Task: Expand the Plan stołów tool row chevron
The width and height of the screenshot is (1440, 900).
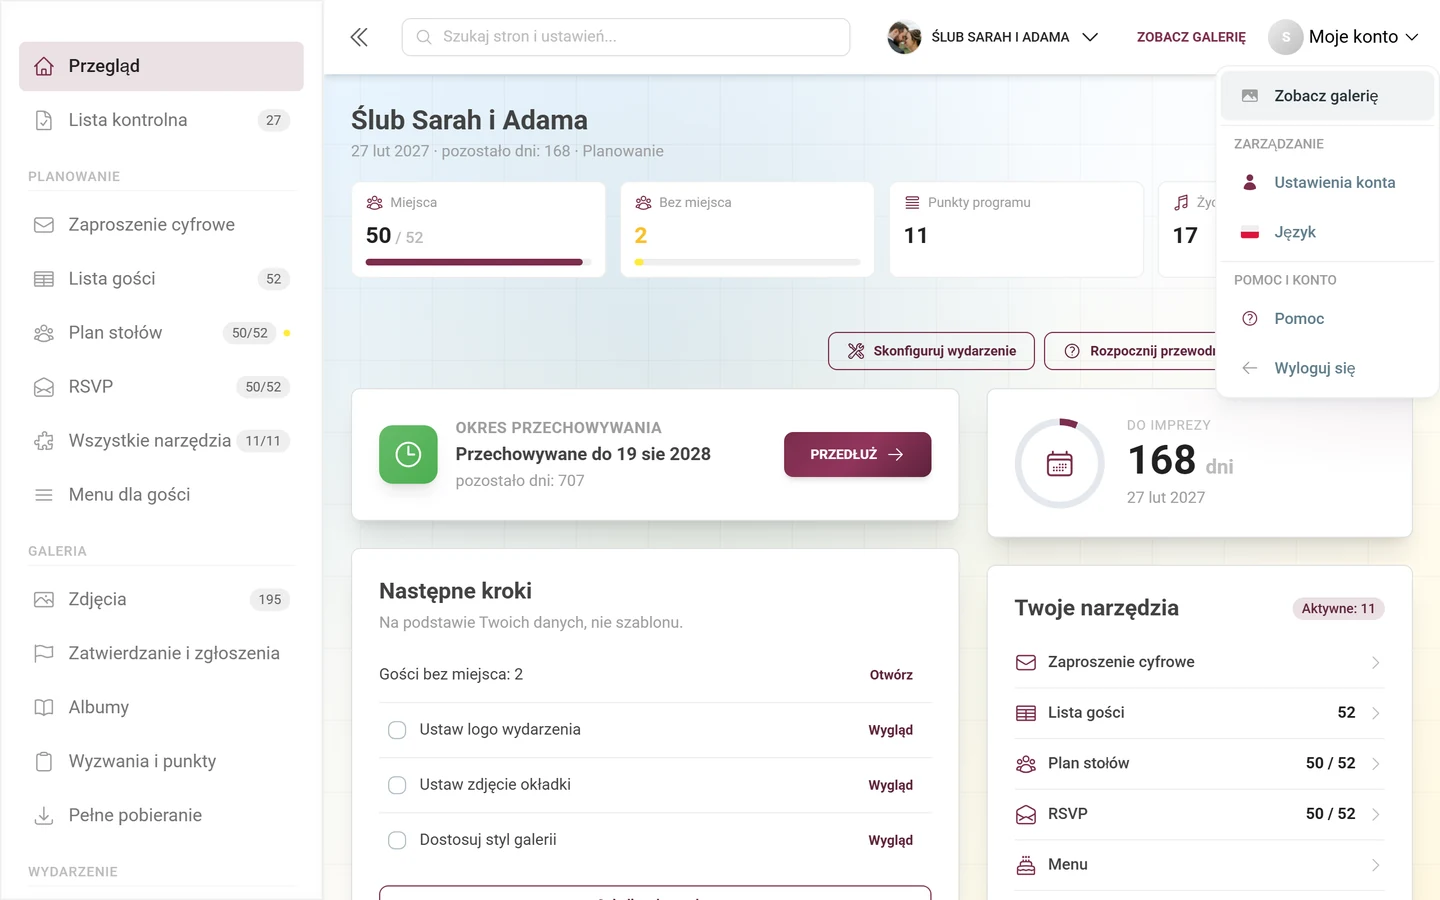Action: [x=1376, y=764]
